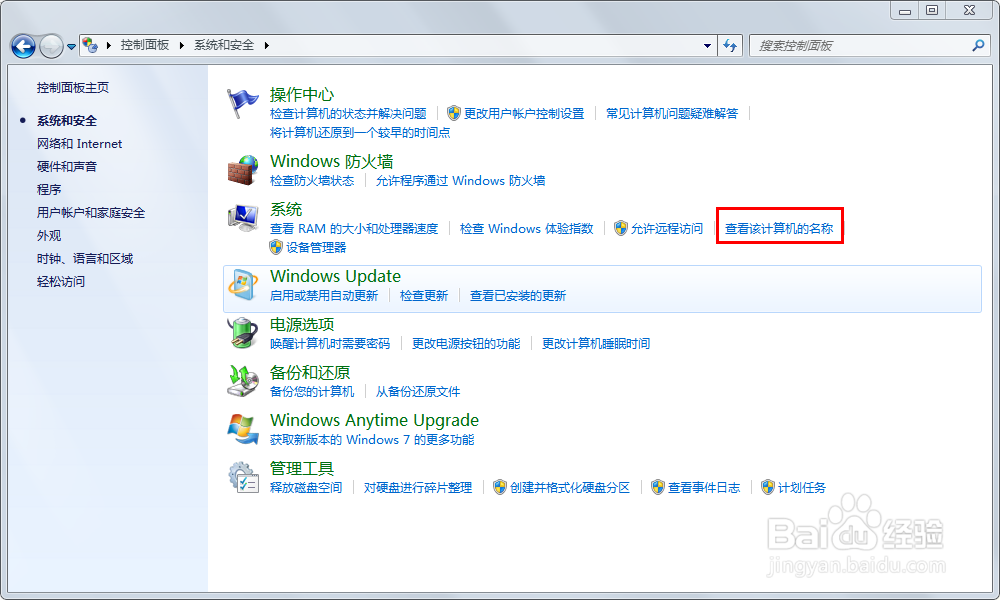Click the System computer monitor icon
Screen dimensions: 1000x600
[x=242, y=218]
